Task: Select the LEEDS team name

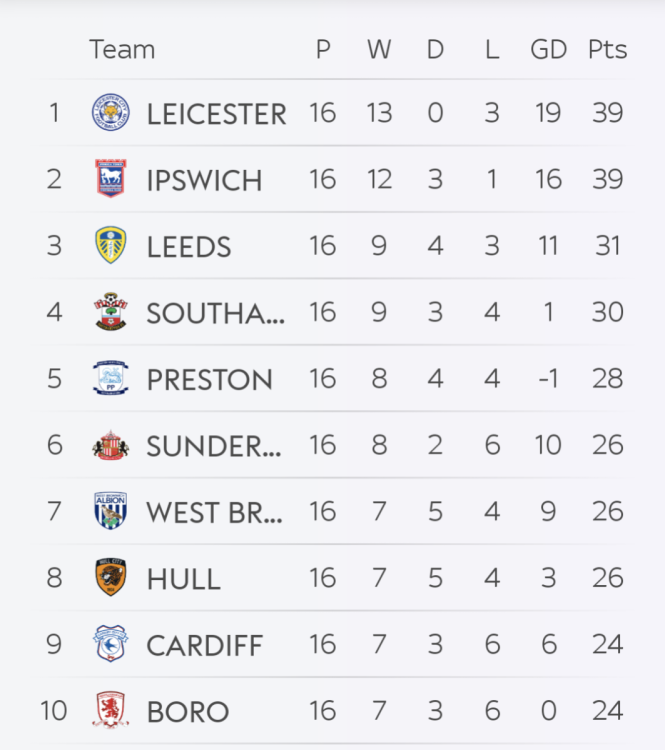Action: [x=189, y=247]
